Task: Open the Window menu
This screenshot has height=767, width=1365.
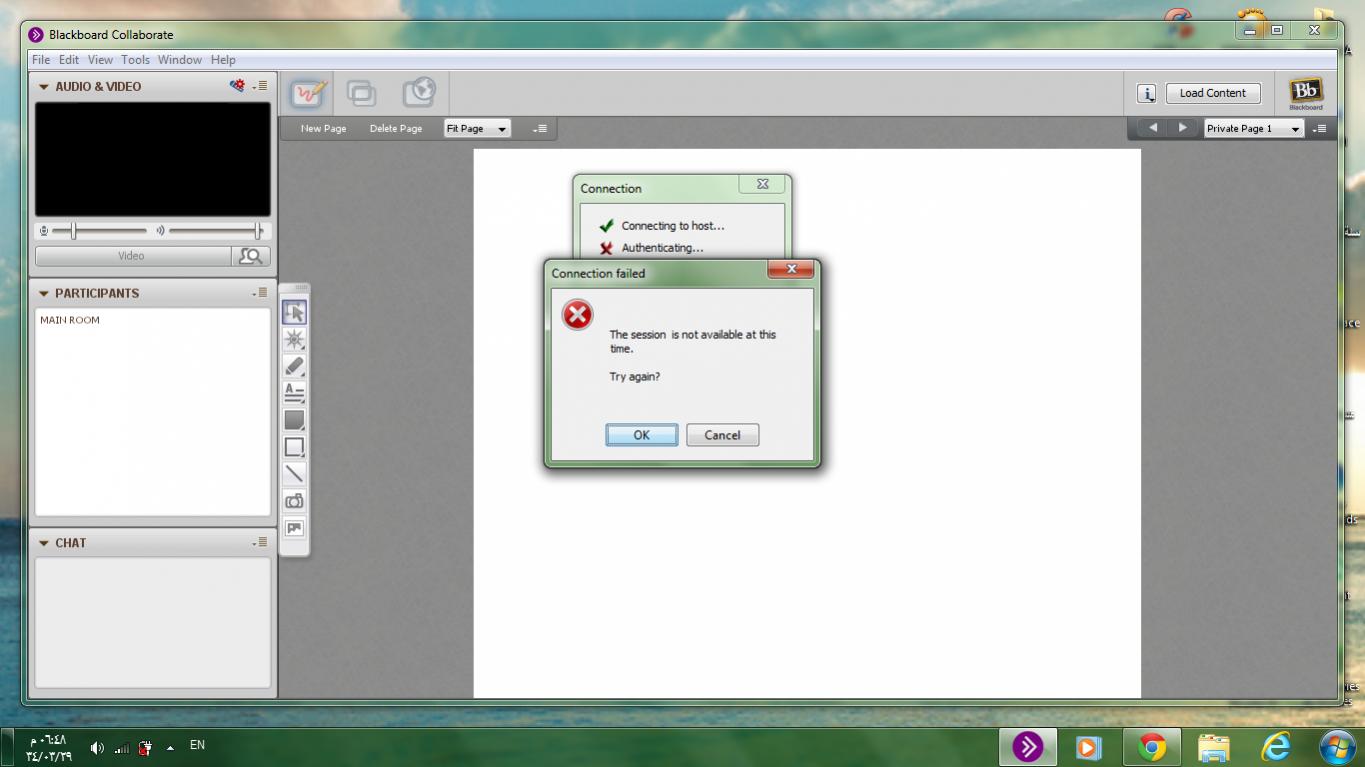Action: click(180, 60)
